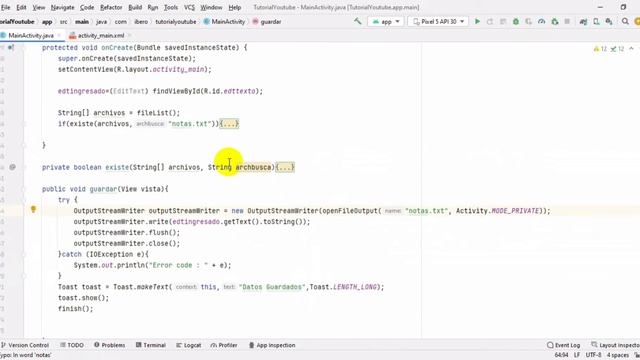This screenshot has height=360, width=640.
Task: Click the typos count indicator in the editor
Action: click(x=617, y=49)
